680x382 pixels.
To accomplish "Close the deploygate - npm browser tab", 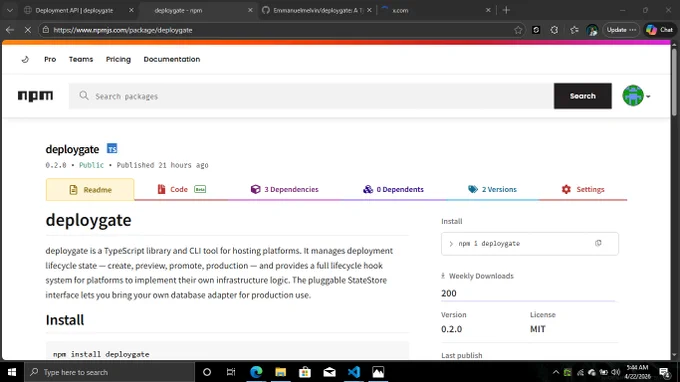I will click(250, 10).
